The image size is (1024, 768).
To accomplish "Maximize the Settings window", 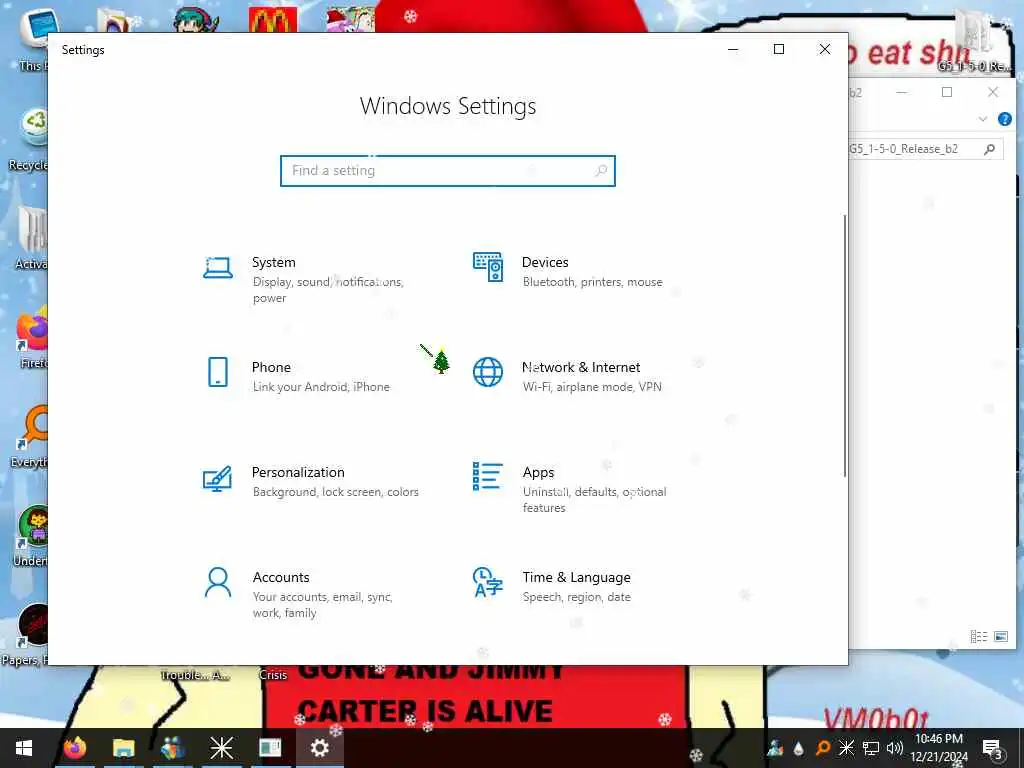I will [x=778, y=50].
